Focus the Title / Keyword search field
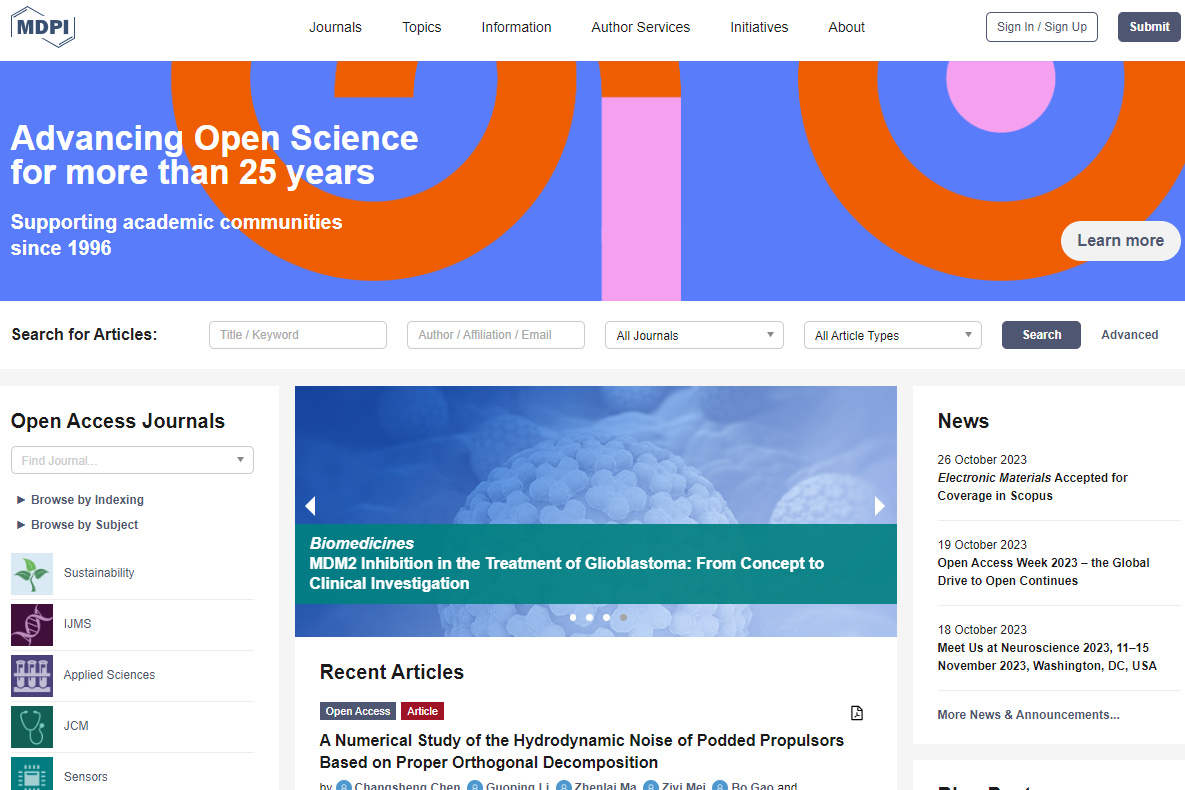The image size is (1185, 790). point(297,335)
